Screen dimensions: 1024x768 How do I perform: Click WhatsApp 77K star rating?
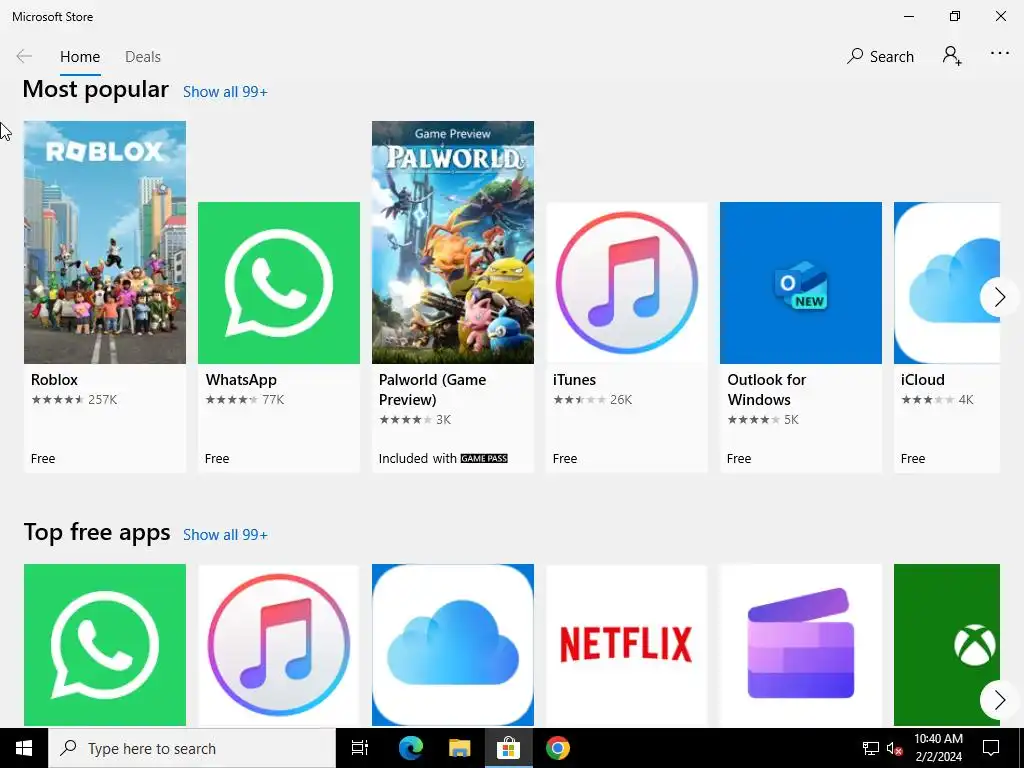pos(245,400)
